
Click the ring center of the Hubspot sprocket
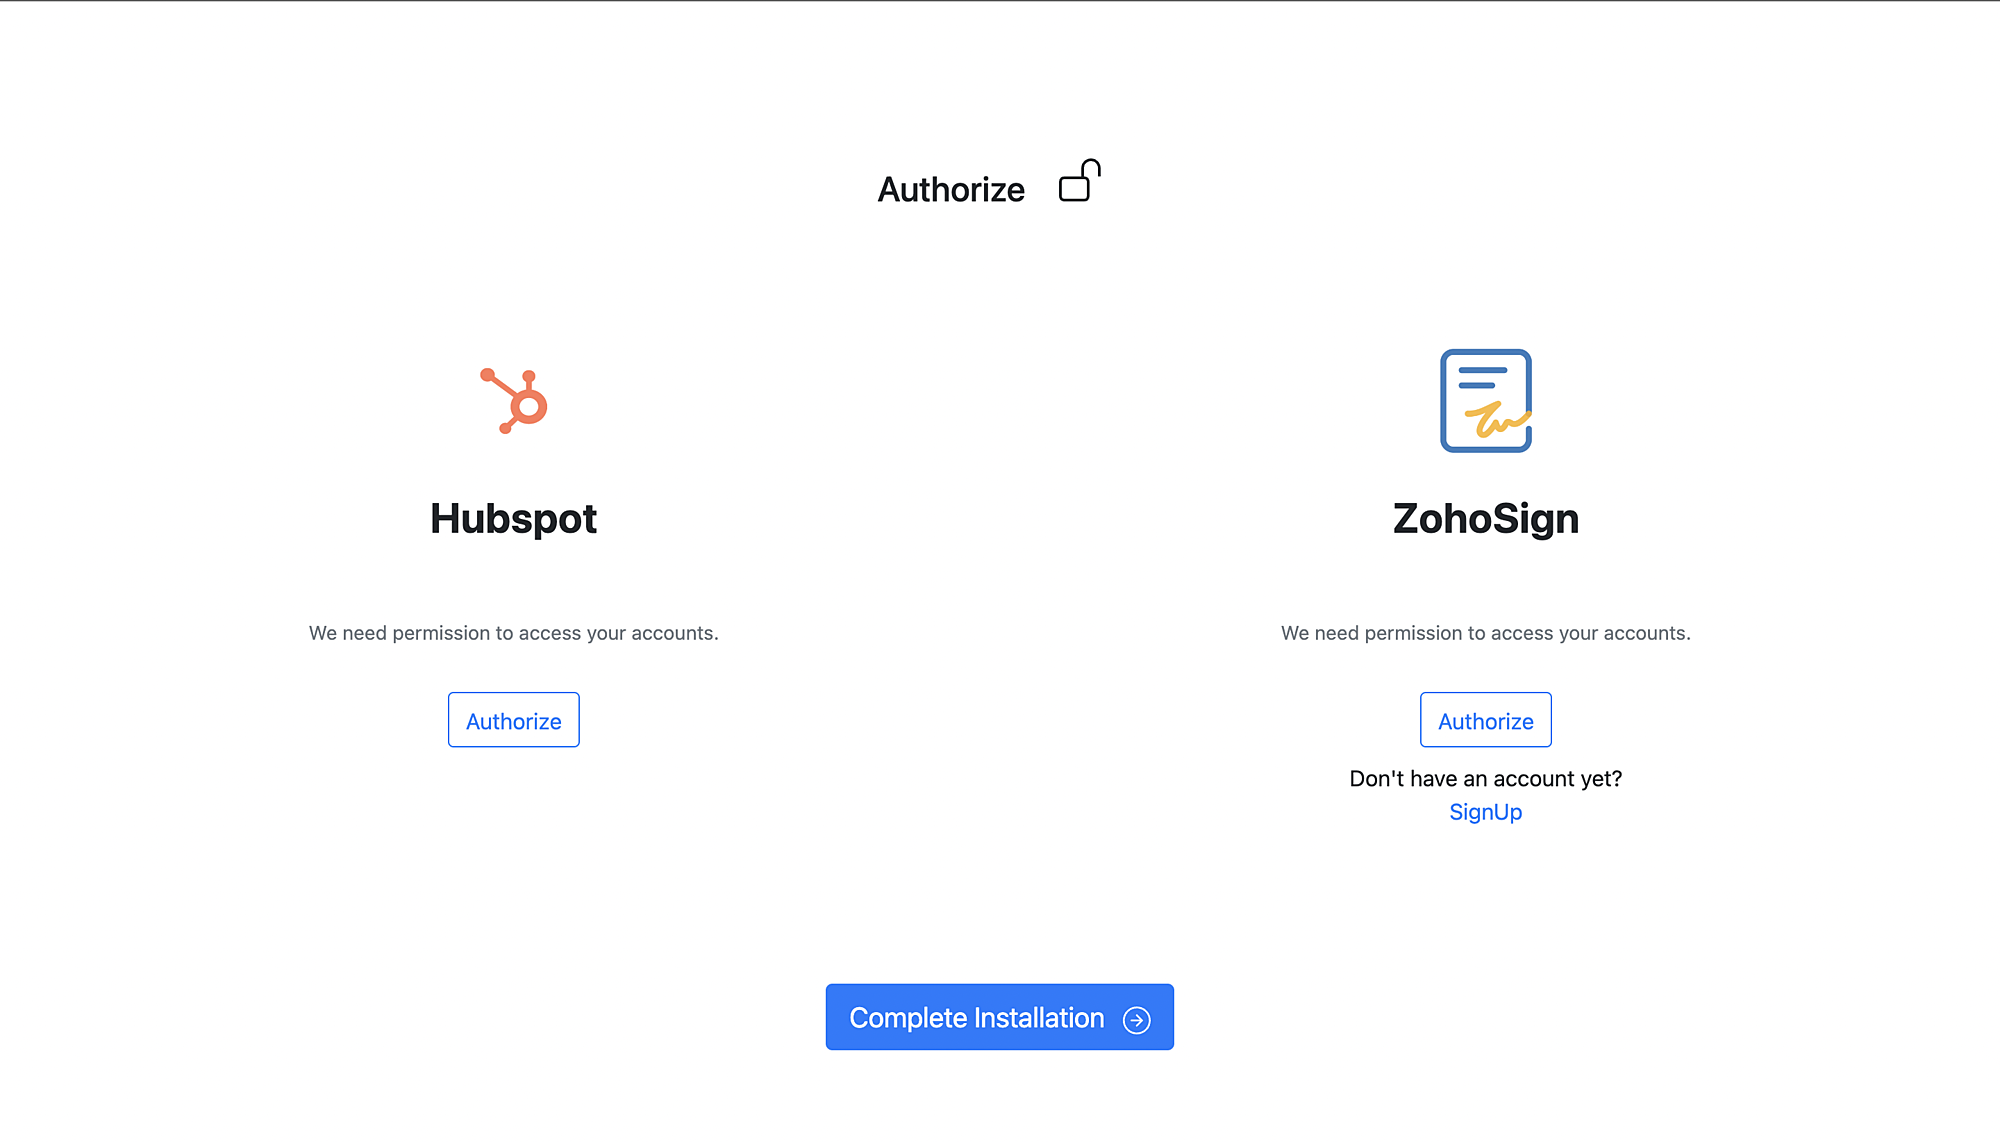(x=528, y=407)
